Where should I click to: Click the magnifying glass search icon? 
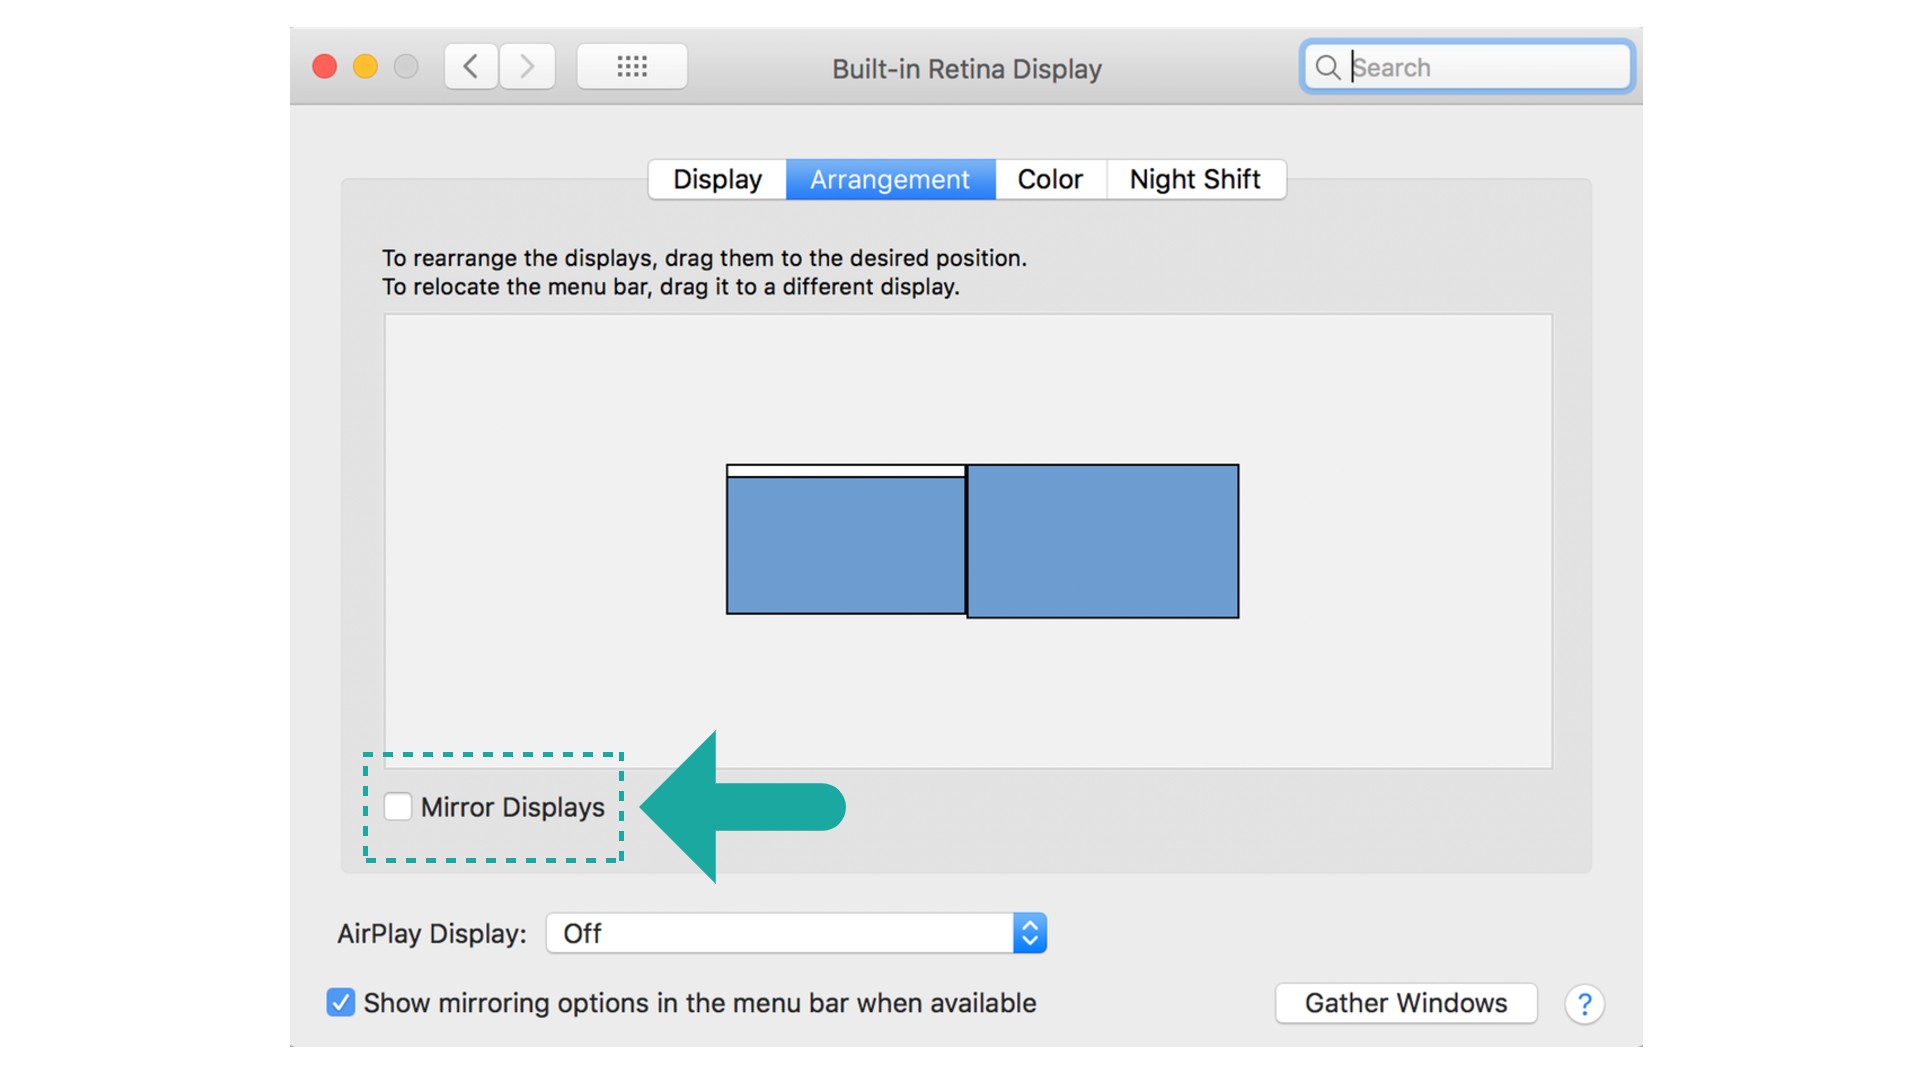pyautogui.click(x=1327, y=67)
